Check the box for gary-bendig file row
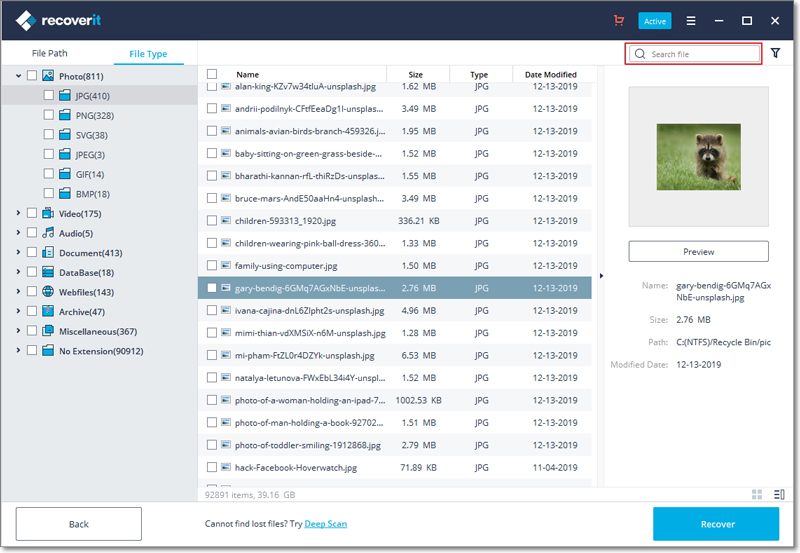 (x=212, y=288)
